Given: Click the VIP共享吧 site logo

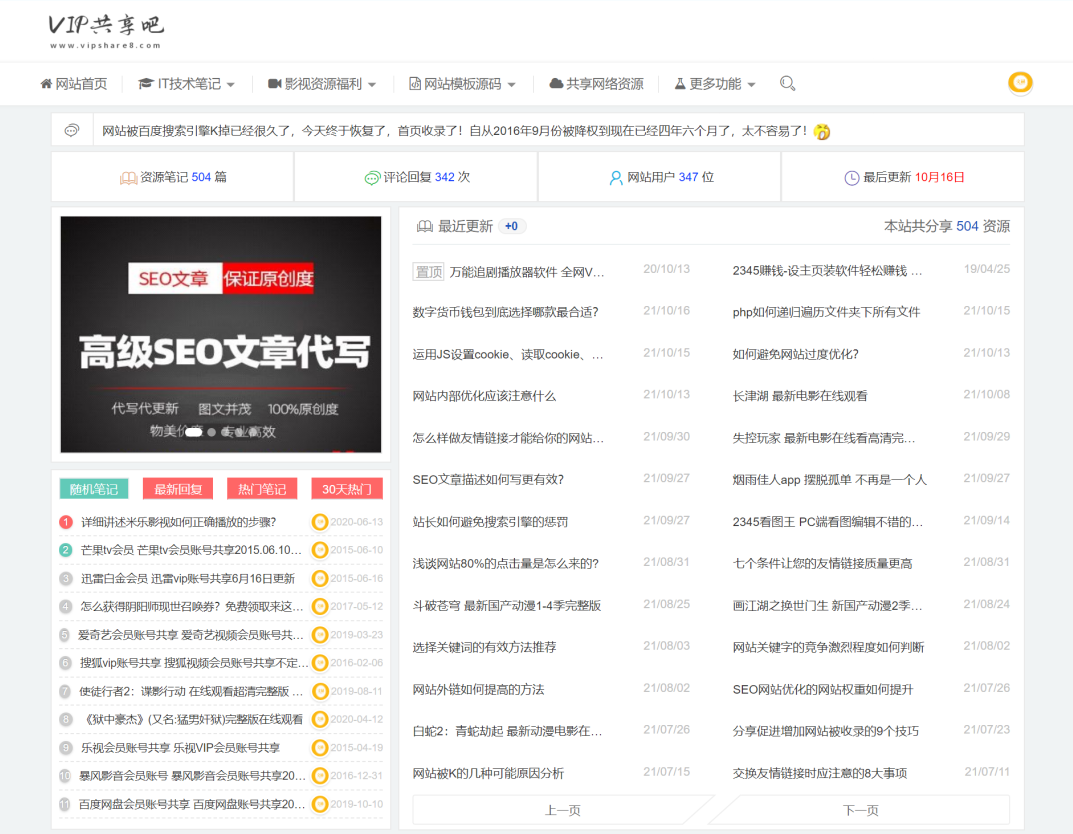Looking at the screenshot, I should click(x=105, y=31).
